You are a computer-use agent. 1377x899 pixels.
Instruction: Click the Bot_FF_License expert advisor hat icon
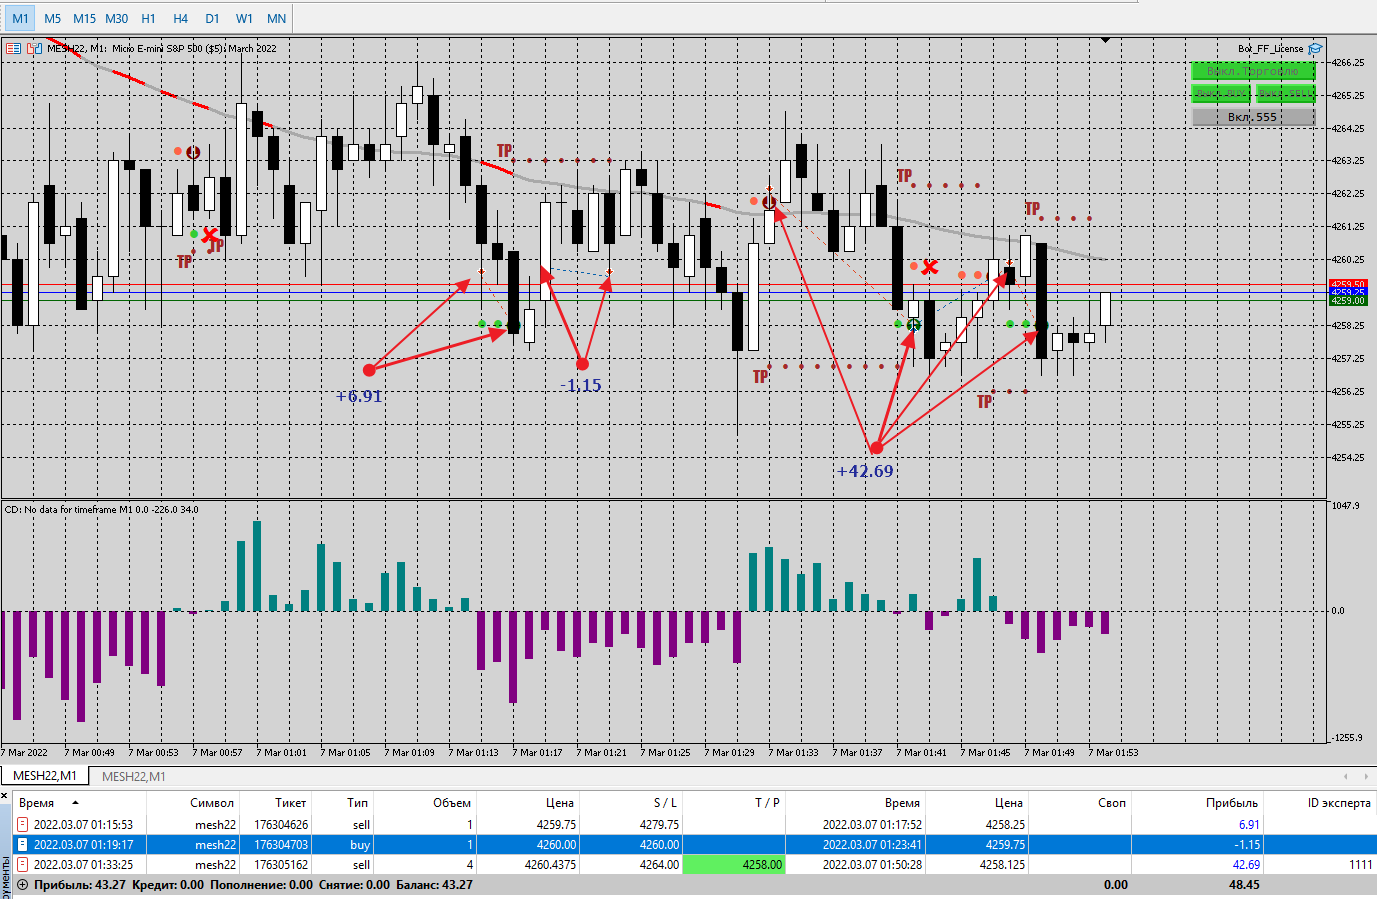[1315, 48]
